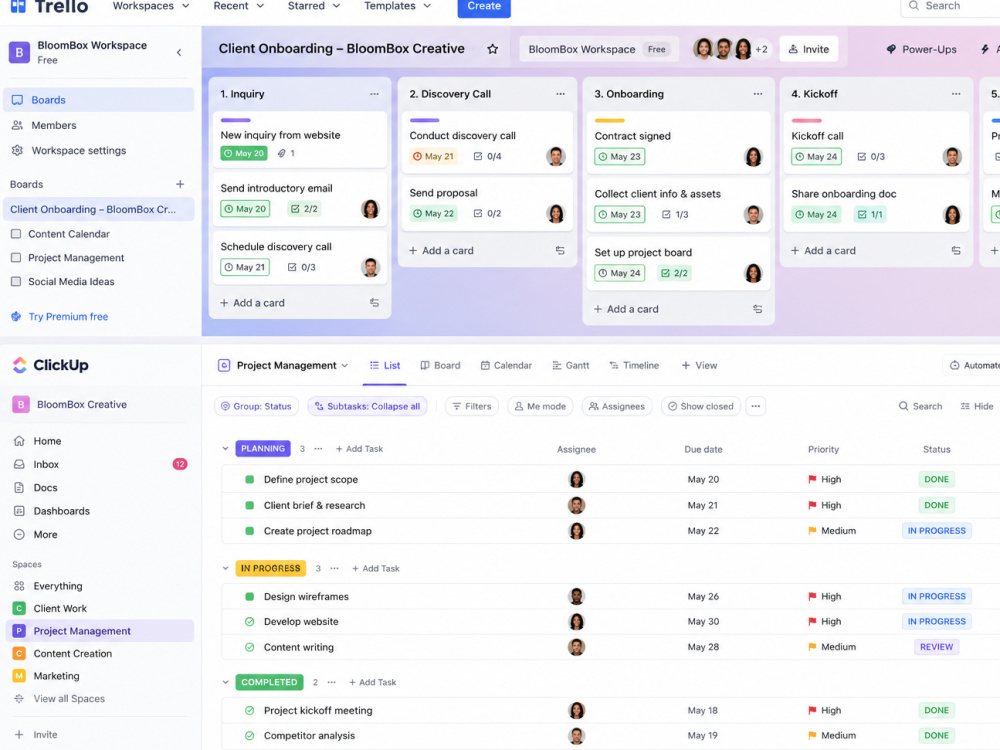The width and height of the screenshot is (1000, 750).
Task: Click the template icon in the Kickoff list footer
Action: pyautogui.click(x=956, y=251)
